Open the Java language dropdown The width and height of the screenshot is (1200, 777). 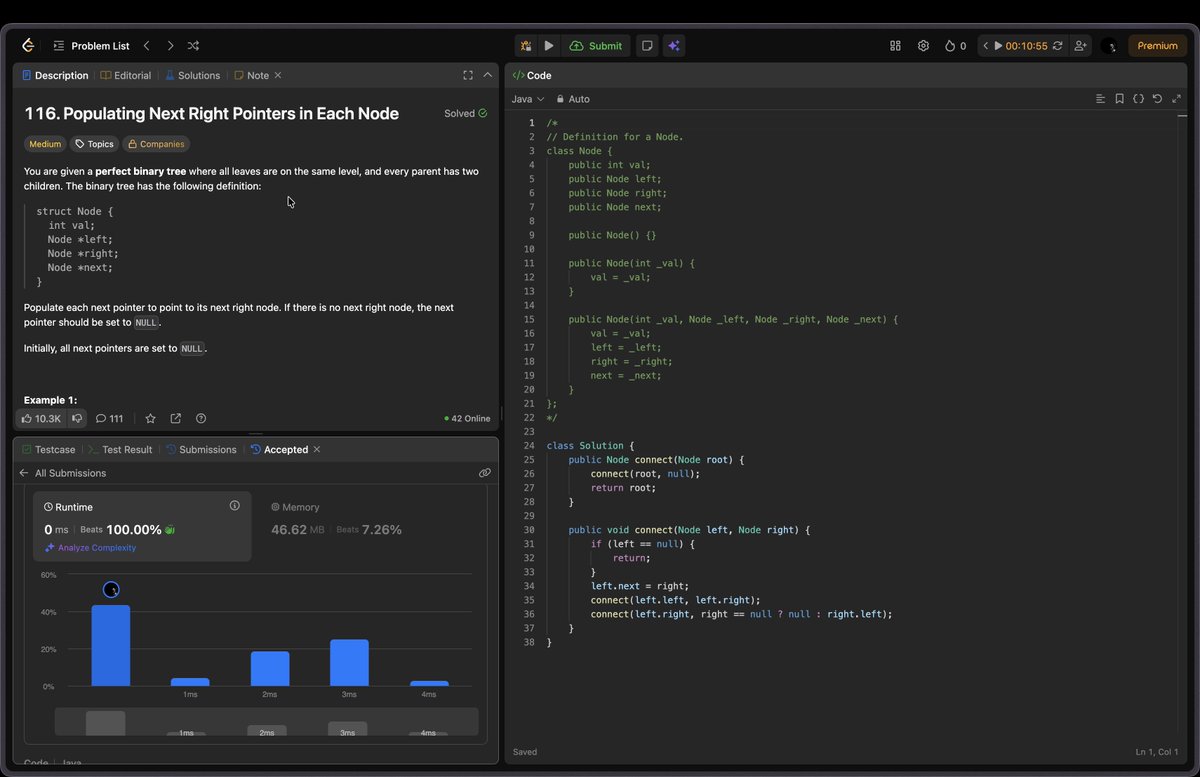pyautogui.click(x=528, y=98)
